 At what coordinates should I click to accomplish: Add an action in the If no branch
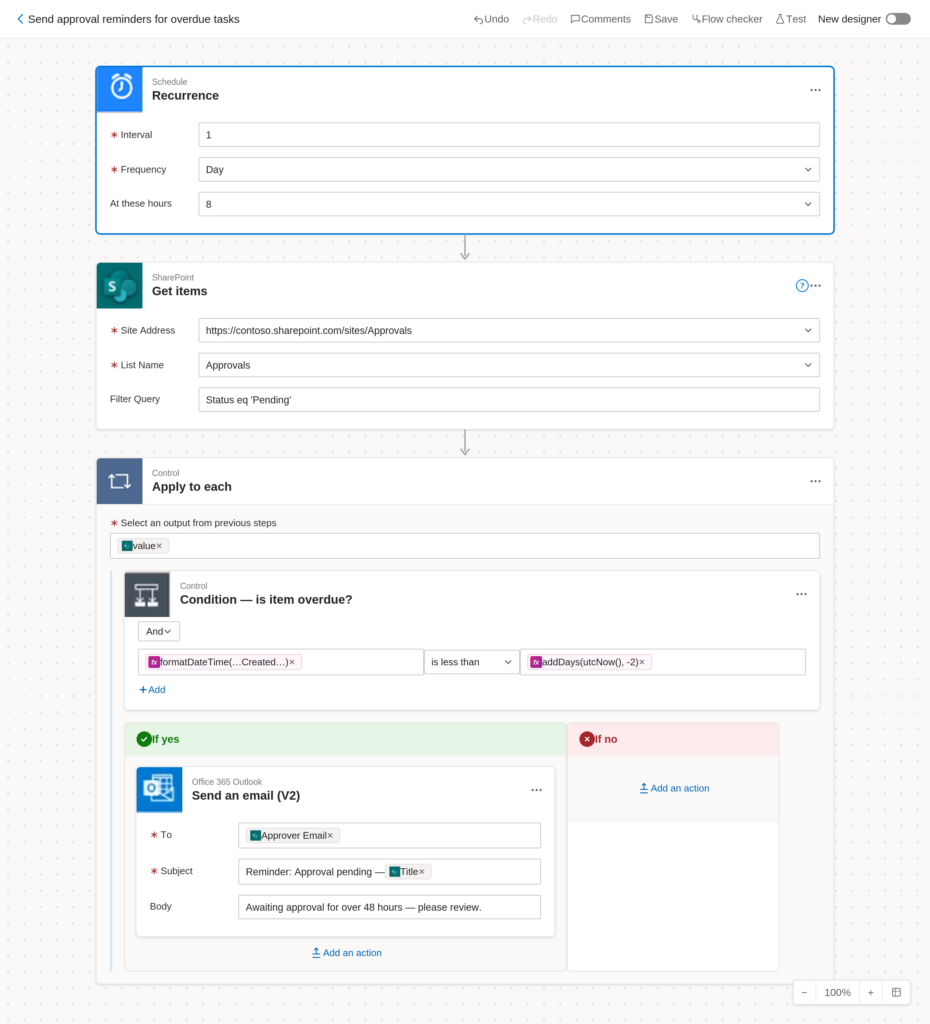[674, 788]
